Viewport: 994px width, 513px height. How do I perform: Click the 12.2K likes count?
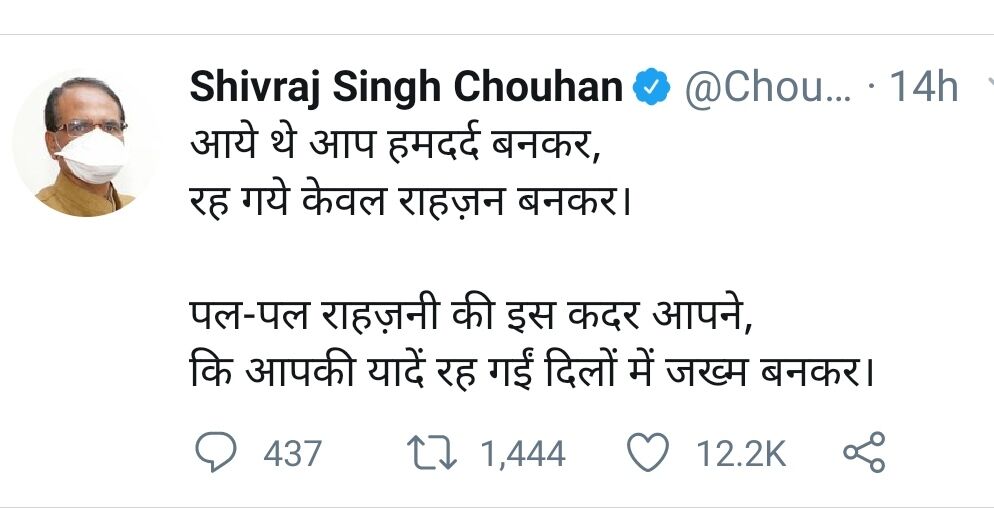point(740,455)
